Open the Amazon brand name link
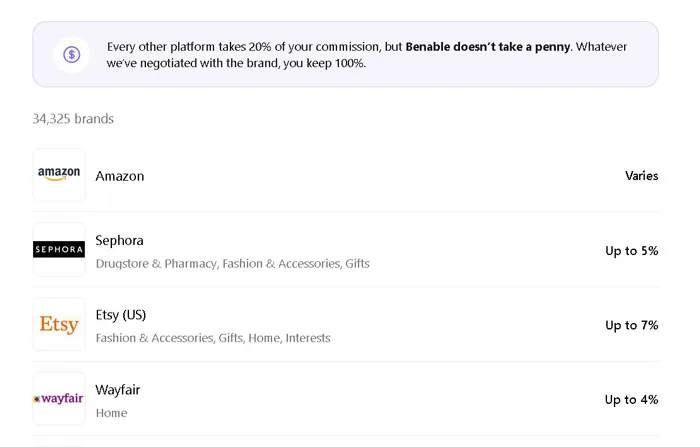Image resolution: width=700 pixels, height=447 pixels. point(120,176)
